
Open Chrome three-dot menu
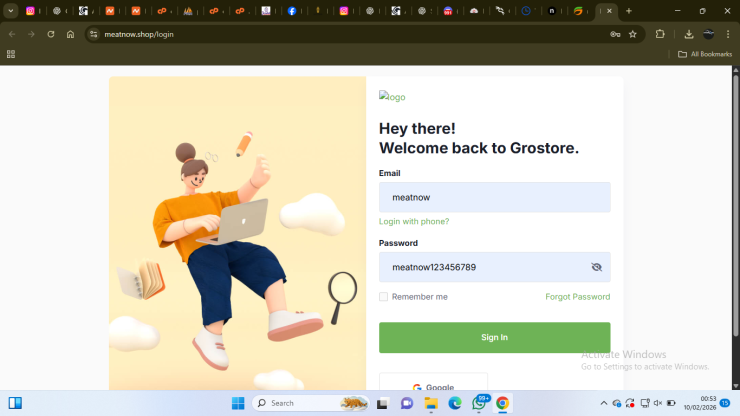(x=728, y=34)
